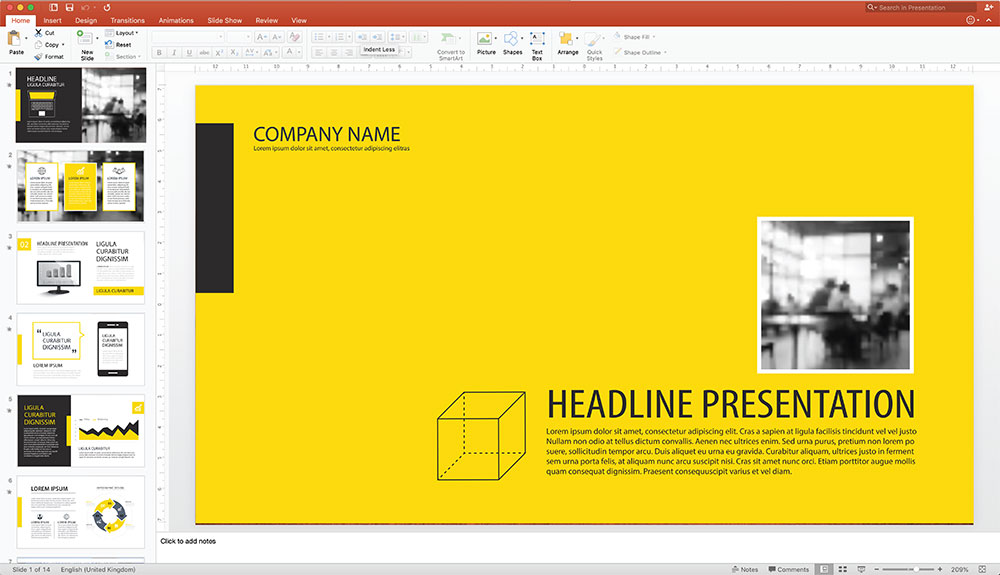The width and height of the screenshot is (1000, 575).
Task: Adjust the zoom slider handle
Action: [x=916, y=569]
